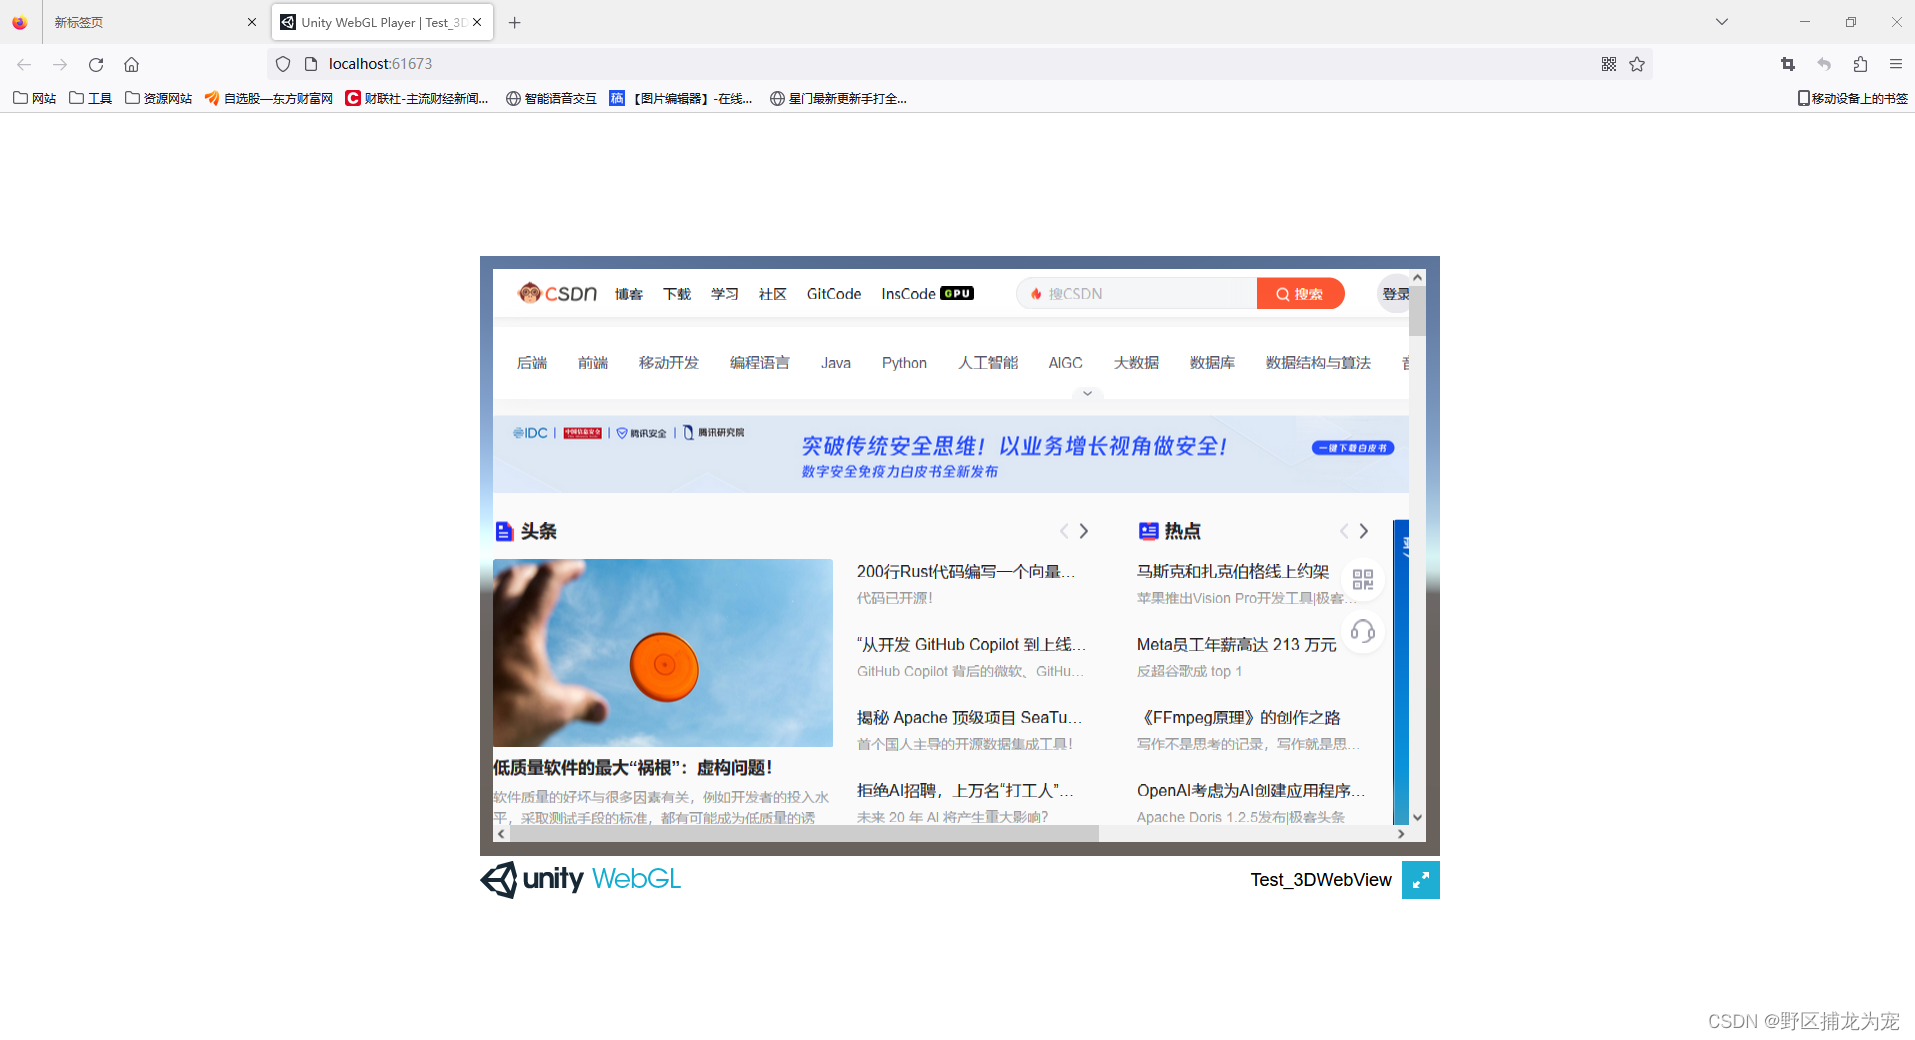
Task: Expand the category list chevron
Action: pyautogui.click(x=1087, y=393)
